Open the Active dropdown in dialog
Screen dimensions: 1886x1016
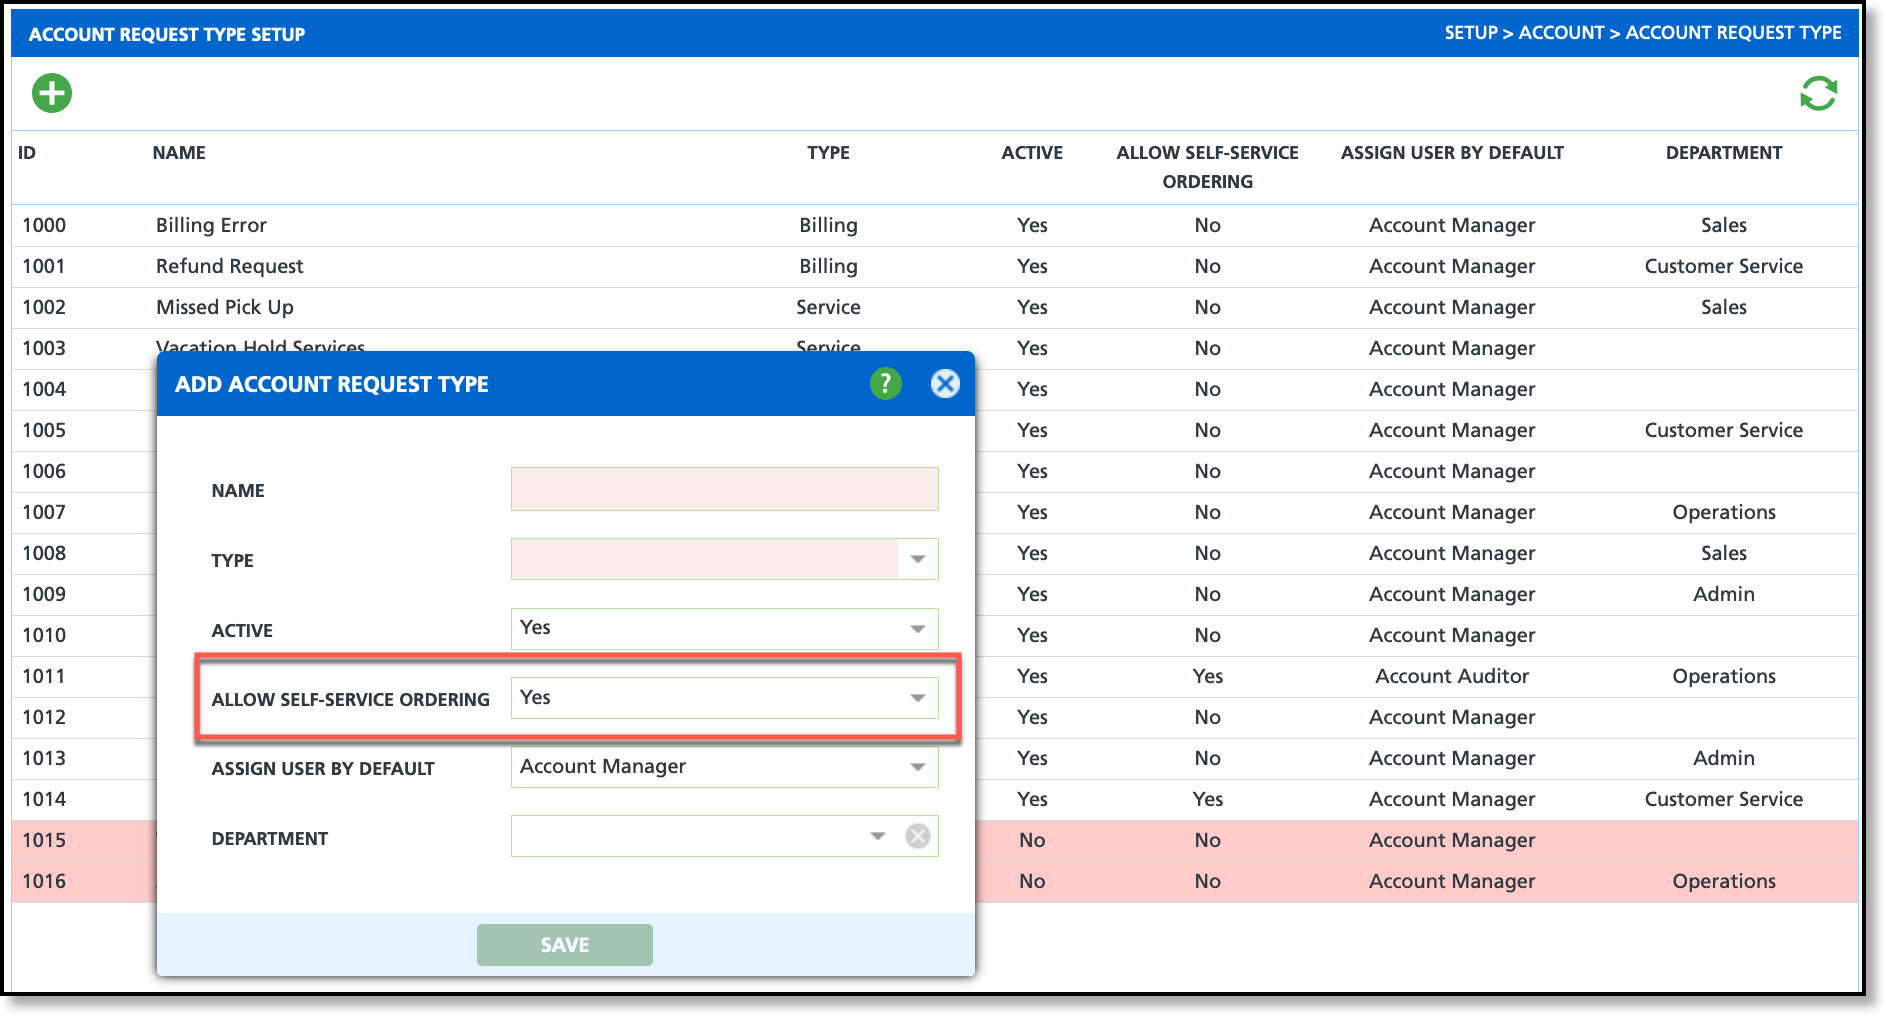918,629
